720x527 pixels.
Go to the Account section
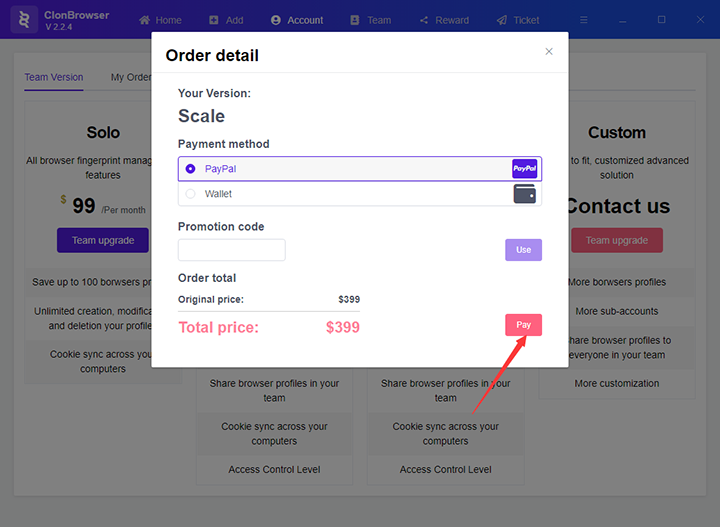(x=297, y=20)
